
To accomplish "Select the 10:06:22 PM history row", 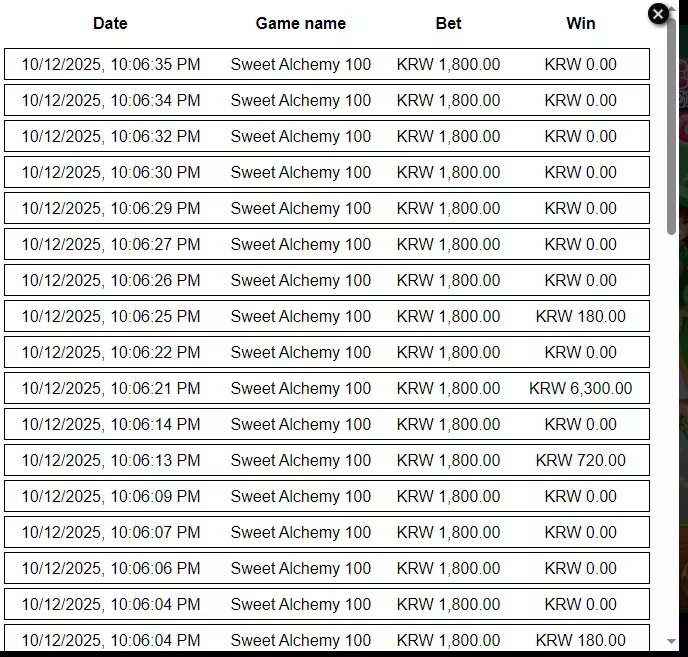I will [327, 352].
